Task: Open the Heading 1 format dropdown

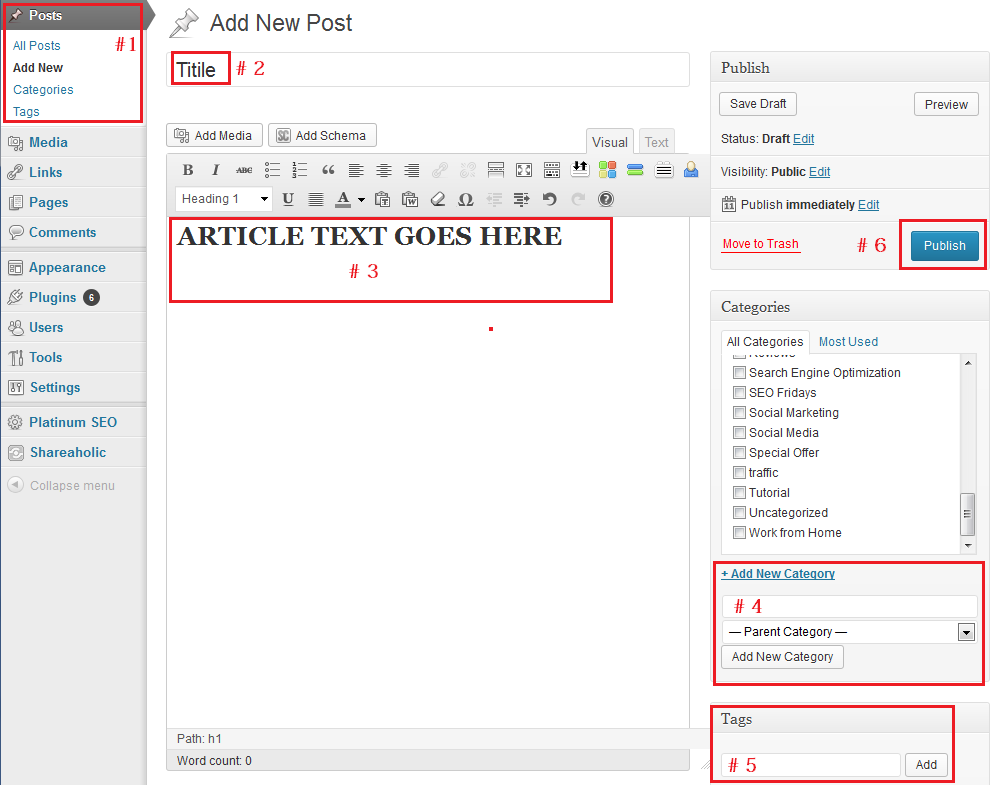Action: click(x=224, y=199)
